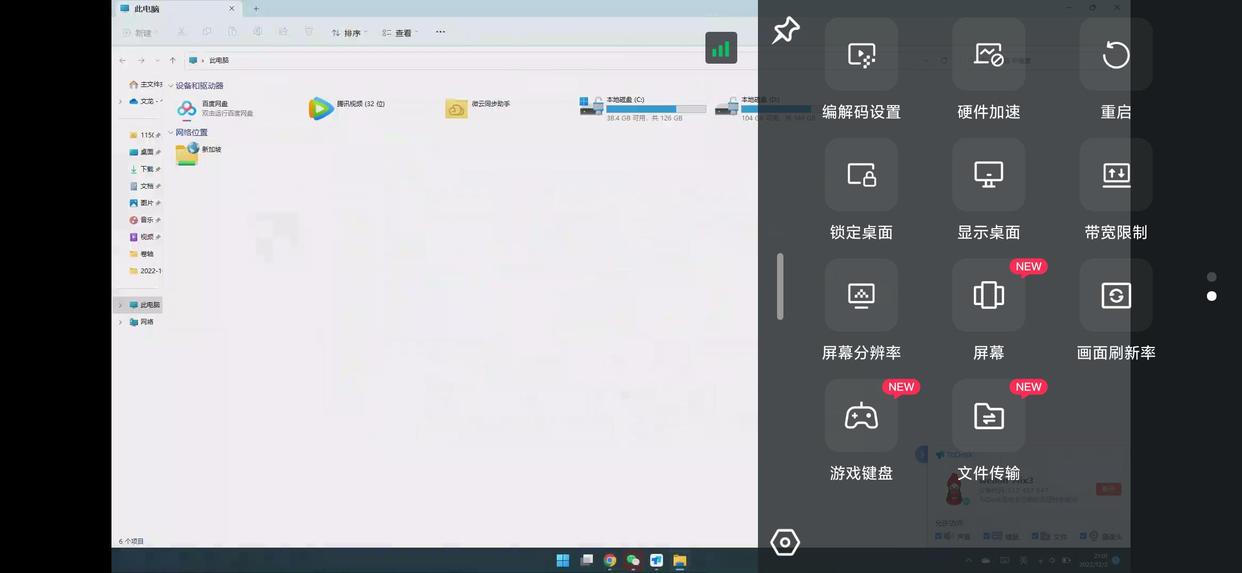
Task: Close the 此电脑 tab
Action: pyautogui.click(x=232, y=9)
